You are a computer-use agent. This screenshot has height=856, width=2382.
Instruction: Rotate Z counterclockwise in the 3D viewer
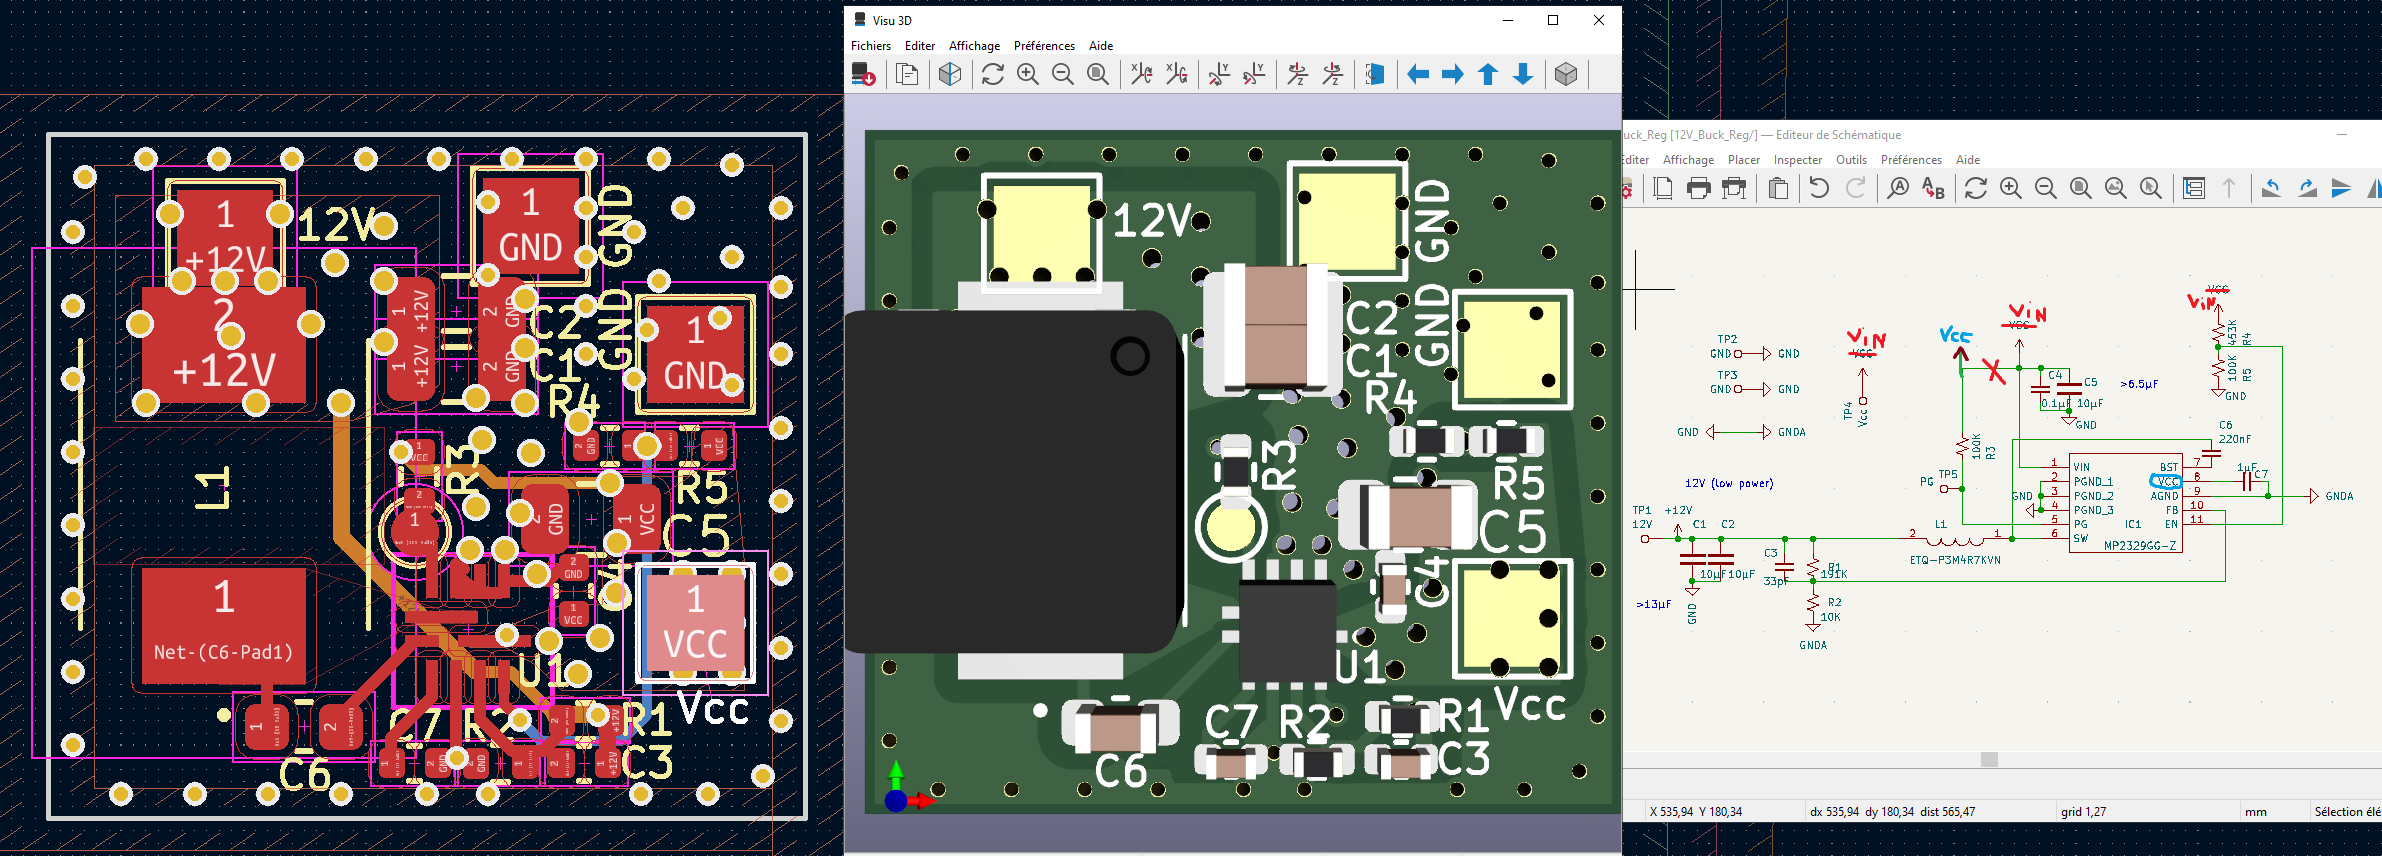pyautogui.click(x=1332, y=74)
